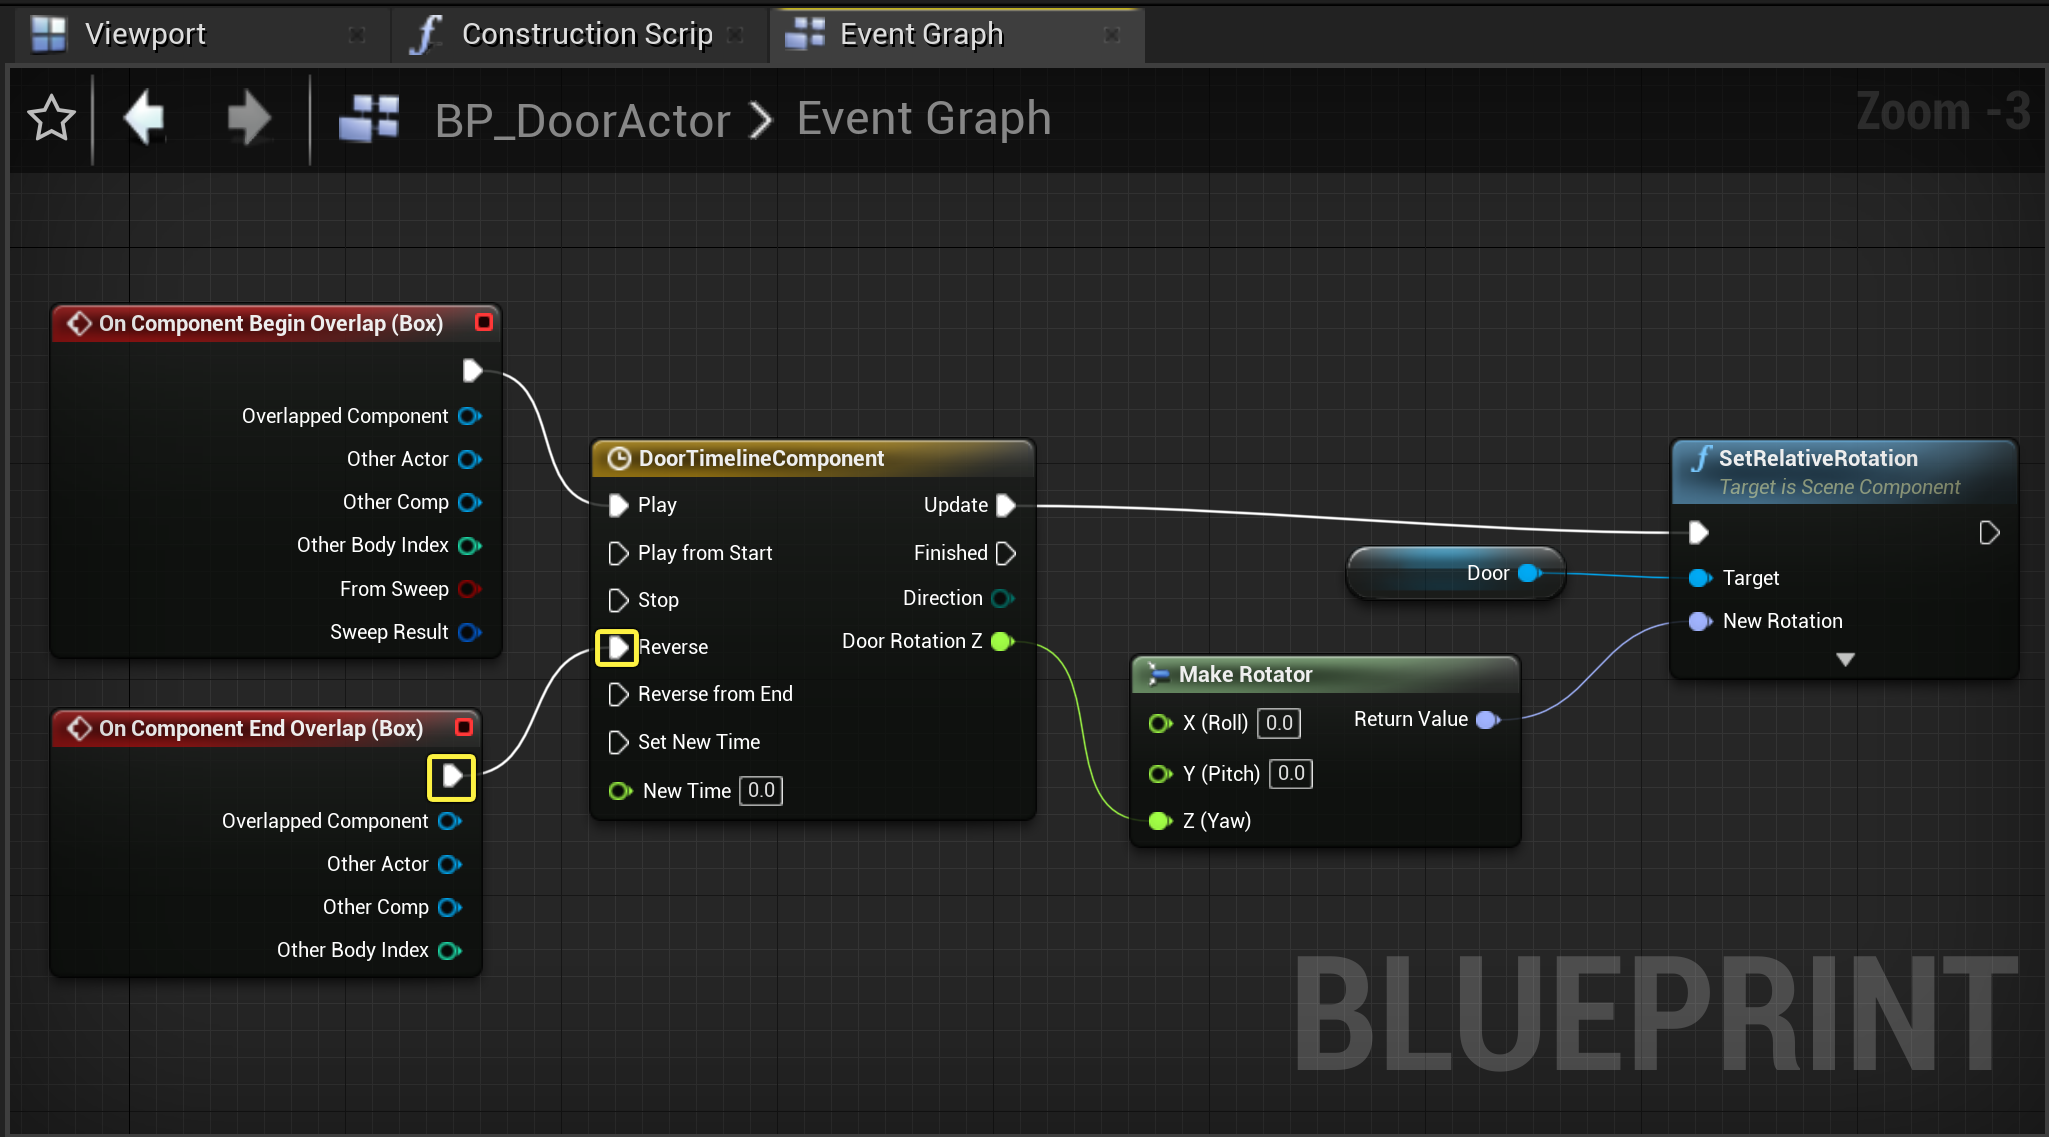Click the New Time value field
This screenshot has height=1137, width=2049.
[x=761, y=790]
